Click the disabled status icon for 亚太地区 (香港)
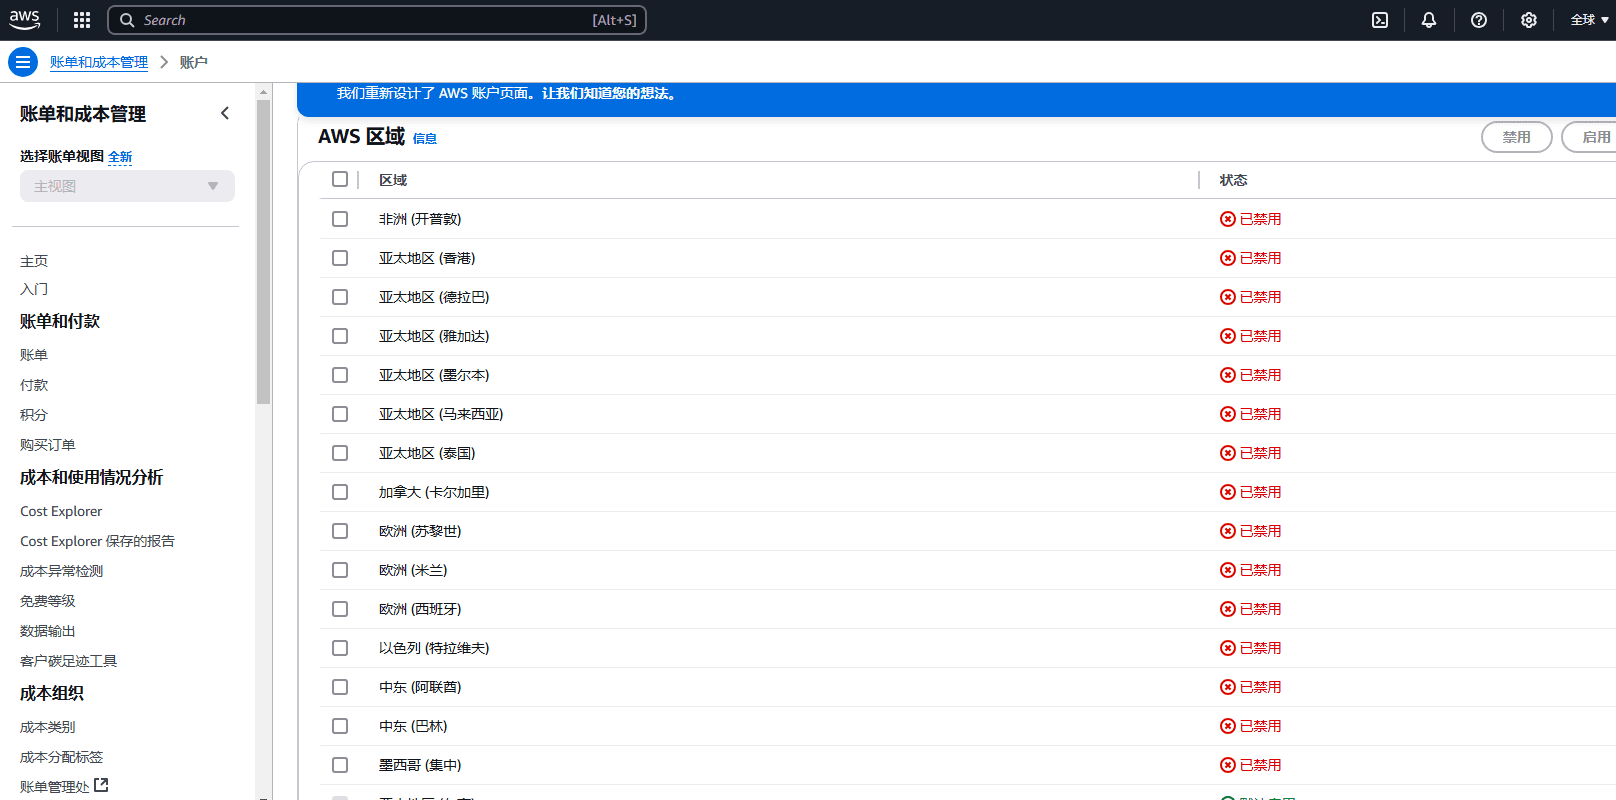The image size is (1616, 800). 1228,258
